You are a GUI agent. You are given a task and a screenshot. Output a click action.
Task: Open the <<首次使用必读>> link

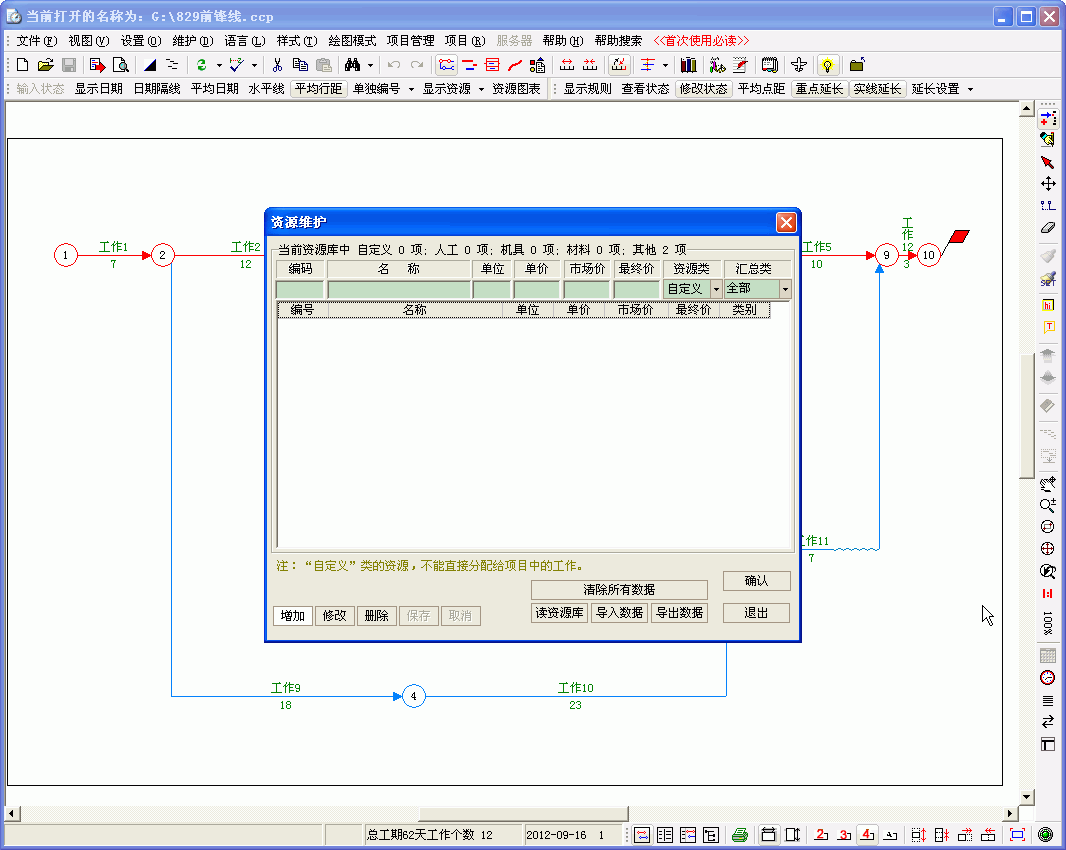coord(701,41)
